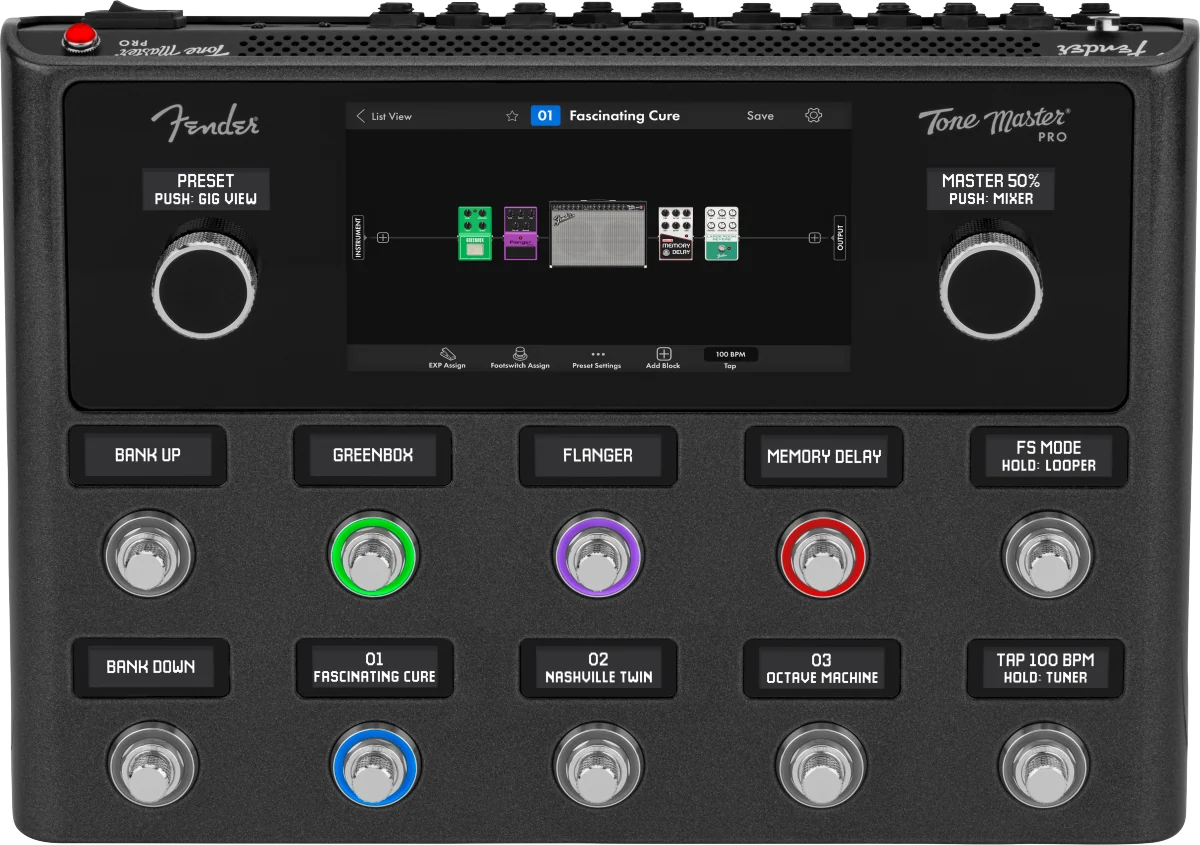
Task: Select preset 01 with blue-ringed footswitch
Action: (x=376, y=767)
